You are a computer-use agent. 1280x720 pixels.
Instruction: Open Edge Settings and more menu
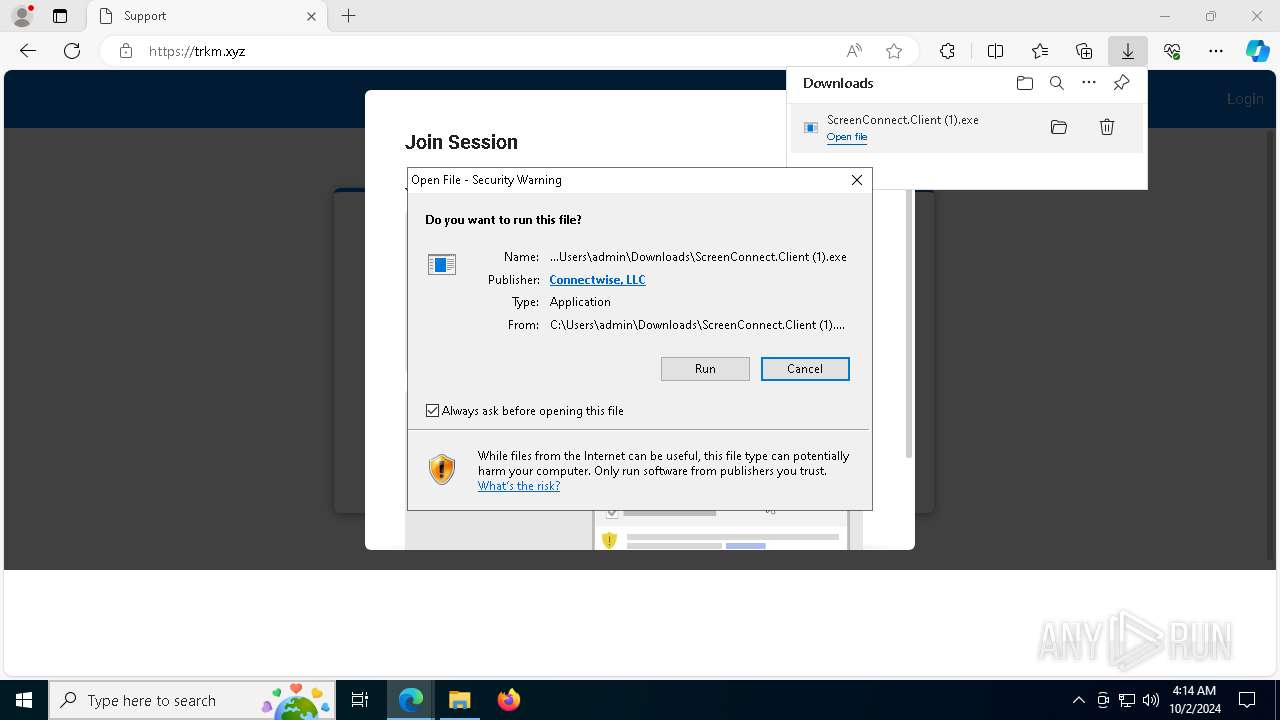[x=1216, y=51]
